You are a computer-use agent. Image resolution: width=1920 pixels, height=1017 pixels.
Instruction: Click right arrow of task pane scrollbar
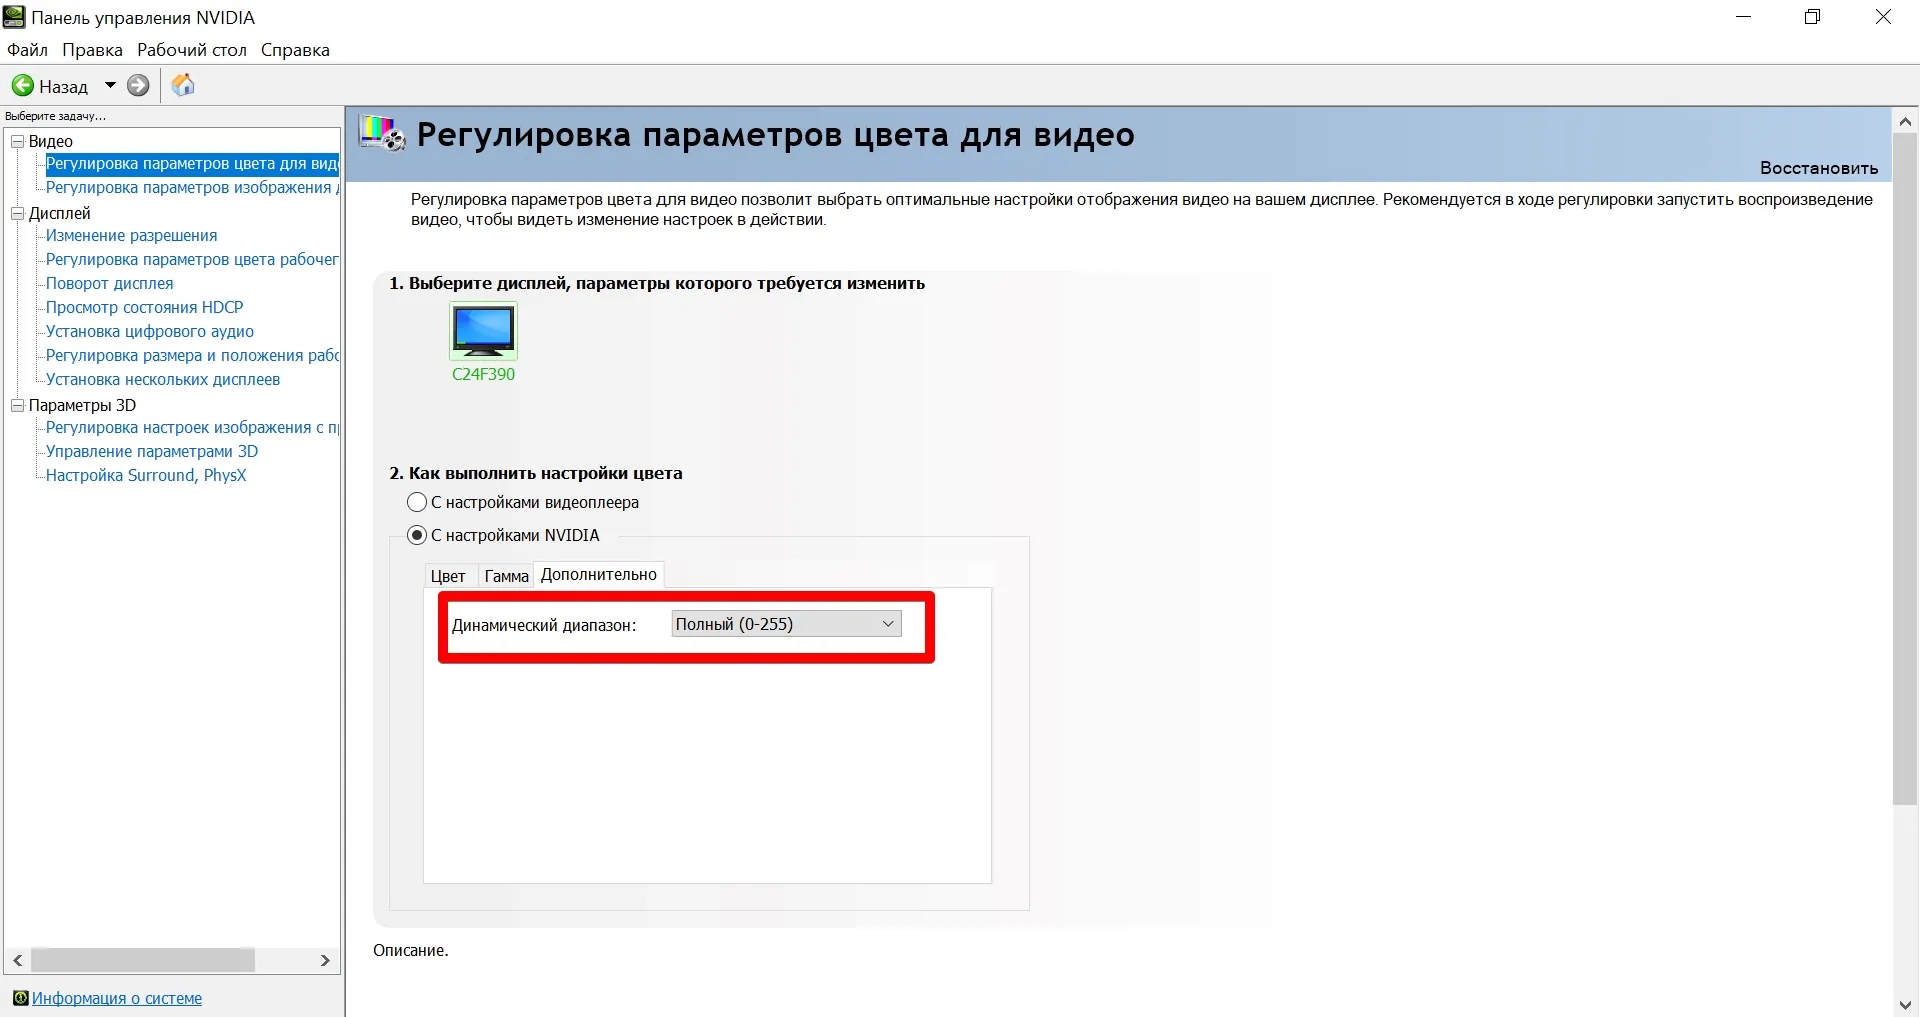[x=325, y=960]
